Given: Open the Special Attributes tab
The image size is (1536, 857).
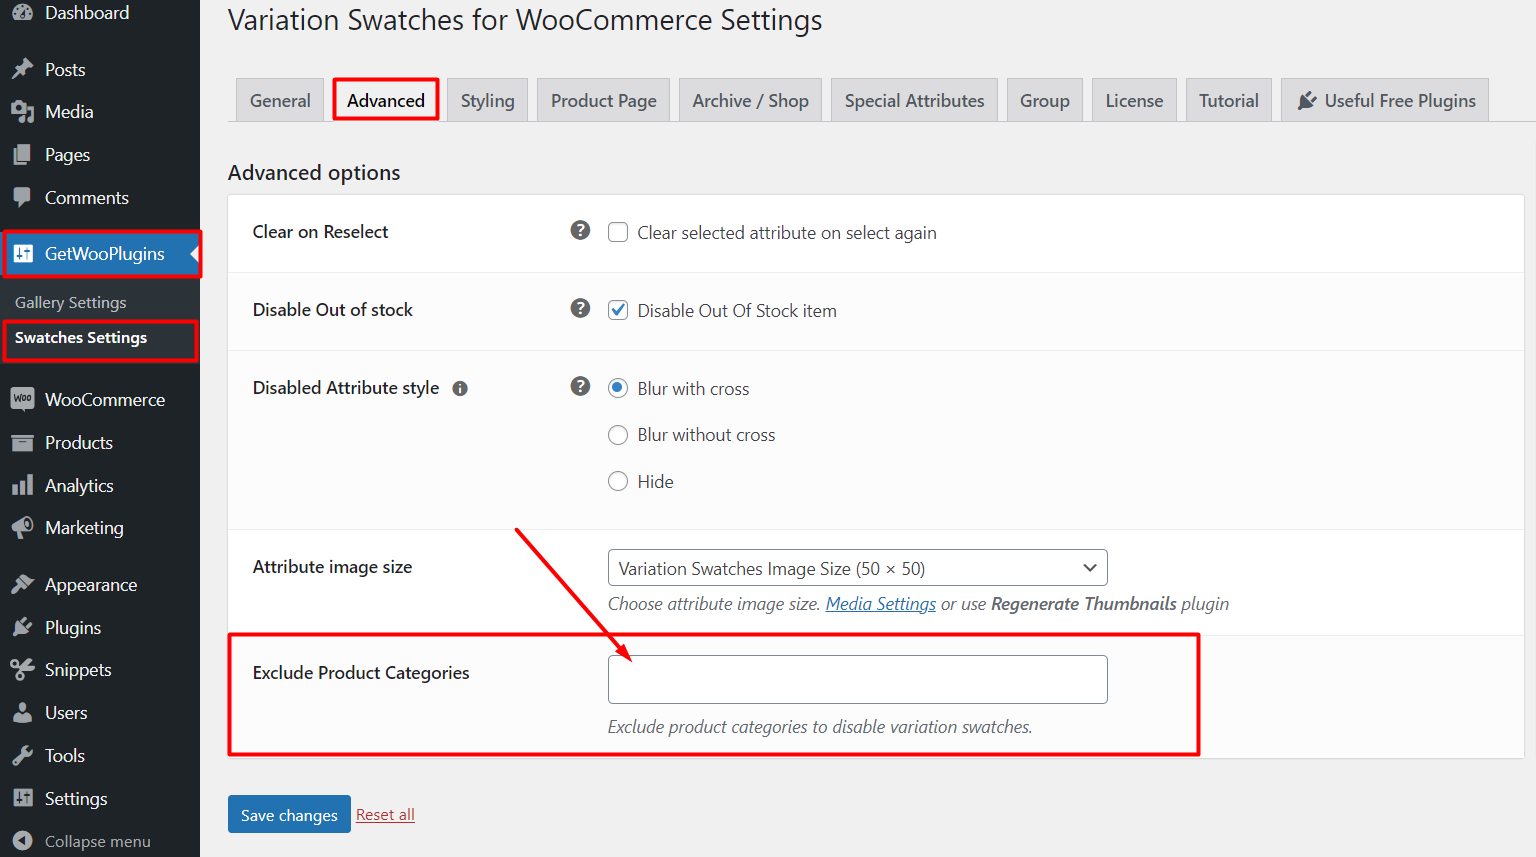Looking at the screenshot, I should point(914,100).
